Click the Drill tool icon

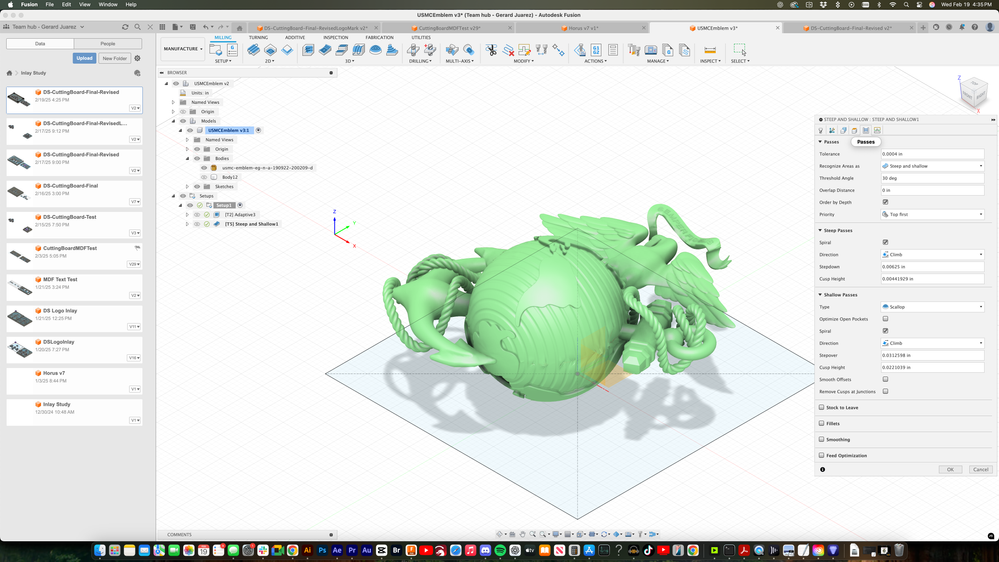click(413, 50)
